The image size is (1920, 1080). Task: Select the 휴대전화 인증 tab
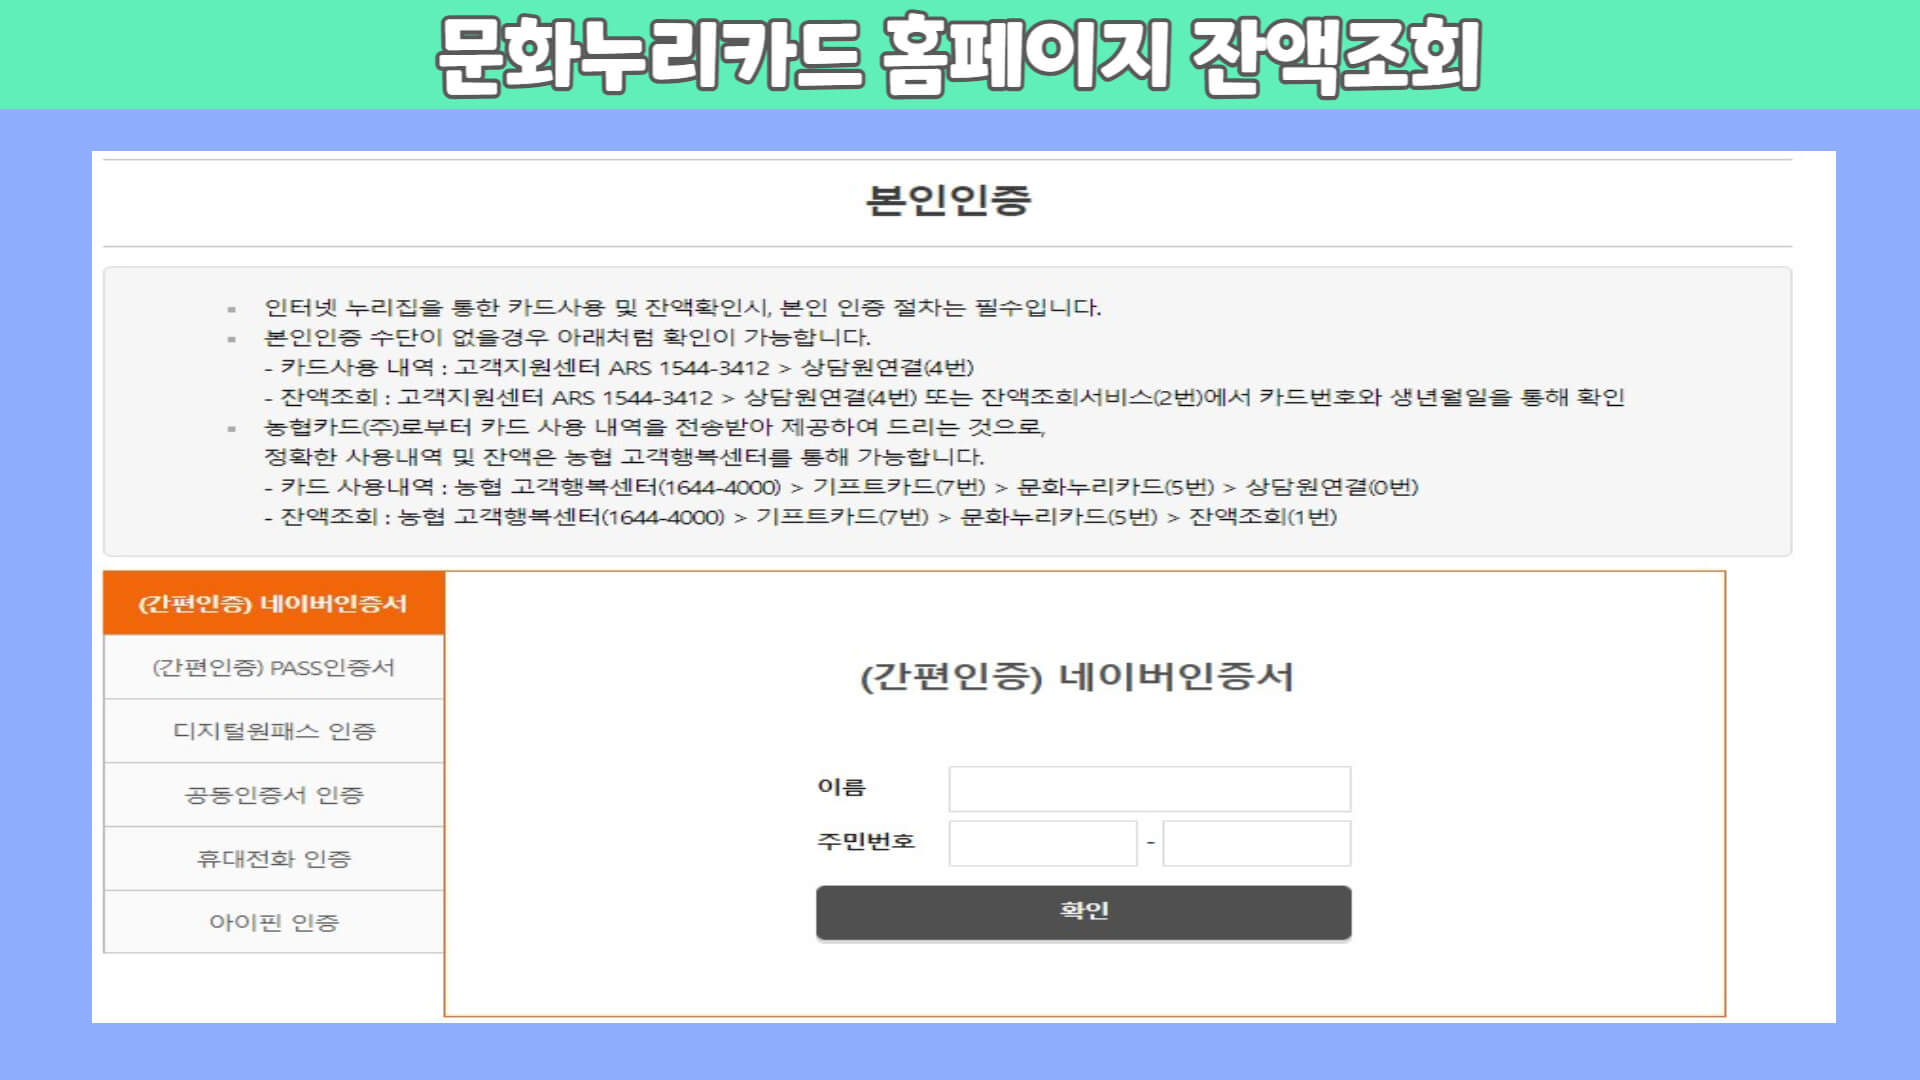(x=273, y=859)
